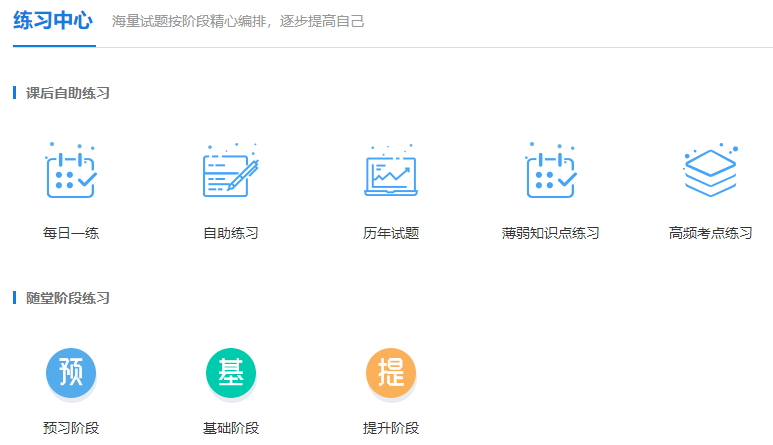Click the 薄弱知识点练习 label
This screenshot has height=445, width=773.
(x=551, y=233)
